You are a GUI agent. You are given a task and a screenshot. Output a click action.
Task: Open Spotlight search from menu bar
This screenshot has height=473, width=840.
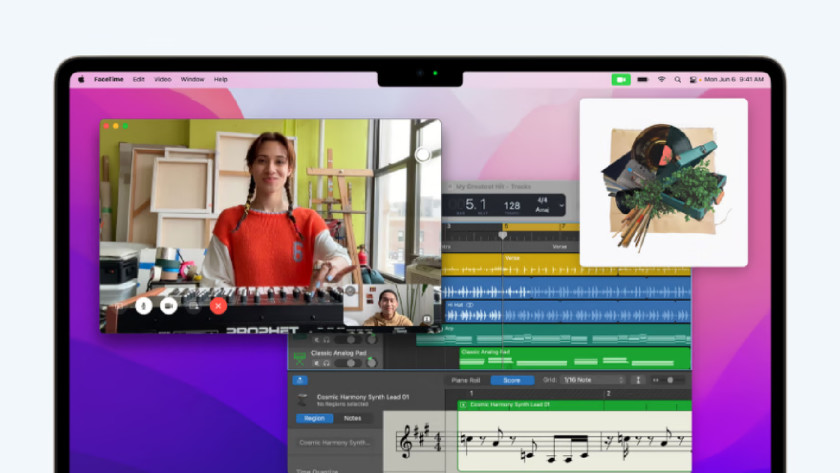pos(678,79)
